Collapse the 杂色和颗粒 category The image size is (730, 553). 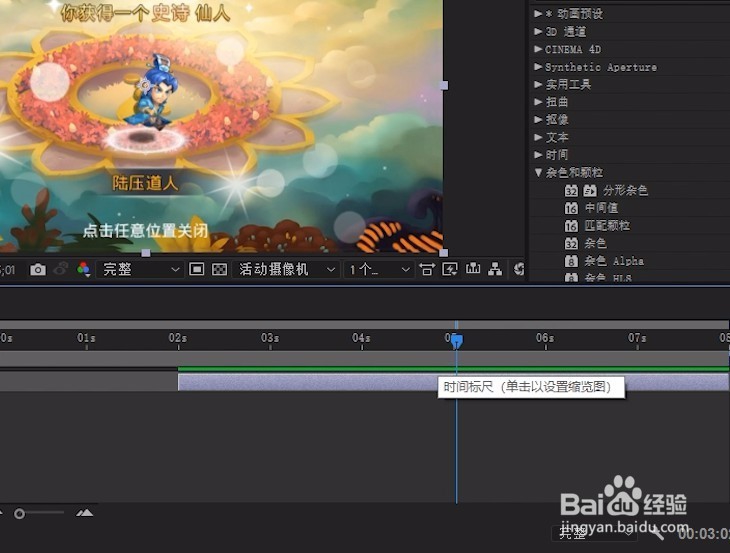(538, 173)
